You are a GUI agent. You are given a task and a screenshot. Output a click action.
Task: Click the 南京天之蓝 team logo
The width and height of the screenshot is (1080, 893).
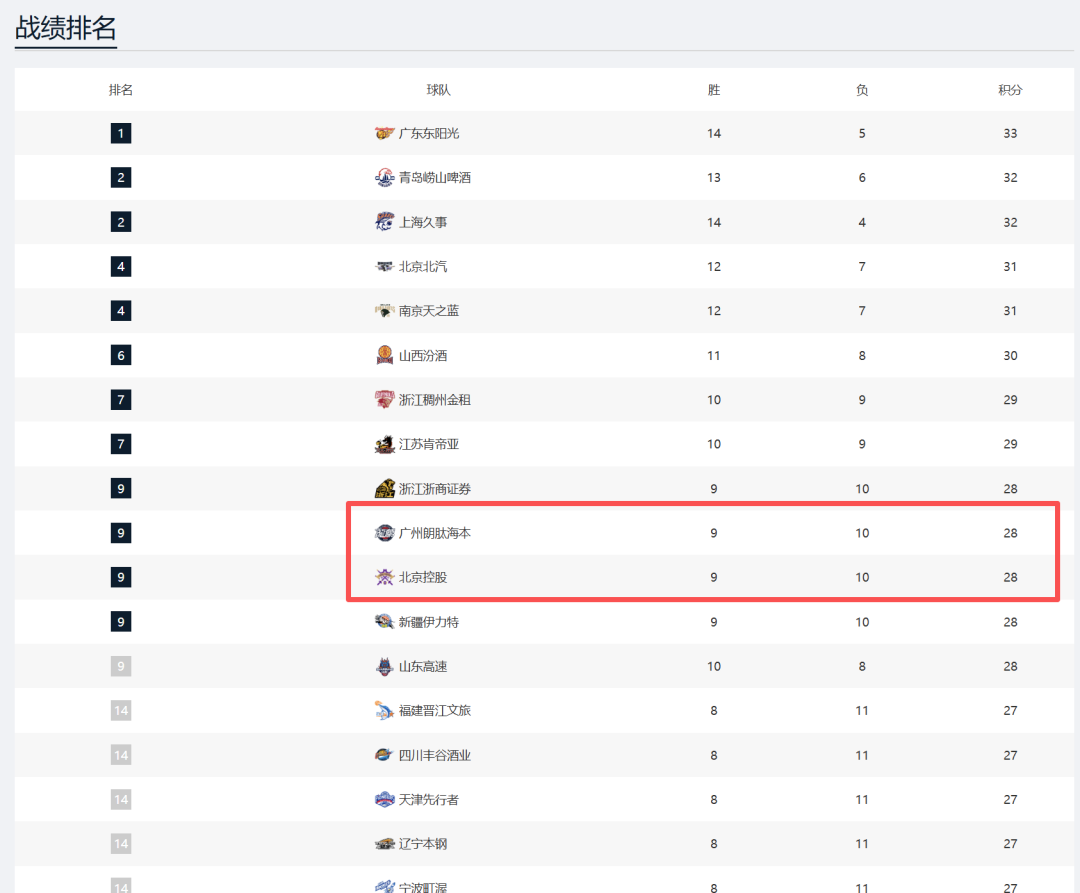pyautogui.click(x=384, y=311)
